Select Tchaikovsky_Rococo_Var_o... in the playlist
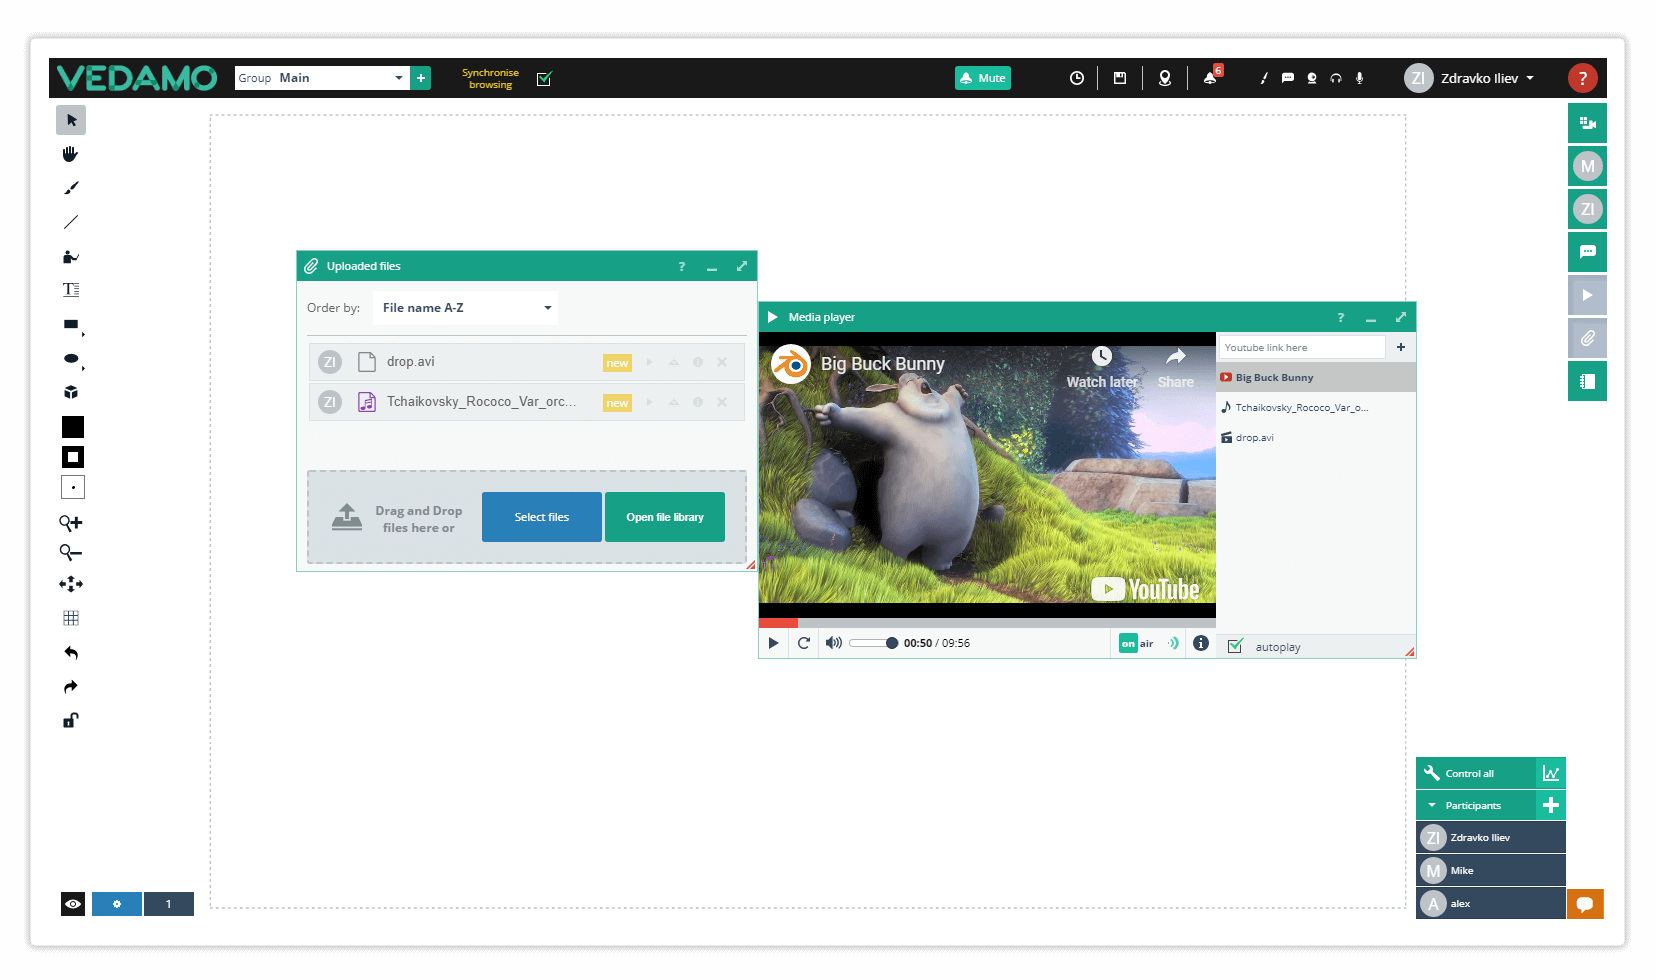This screenshot has height=980, width=1656. click(x=1316, y=407)
